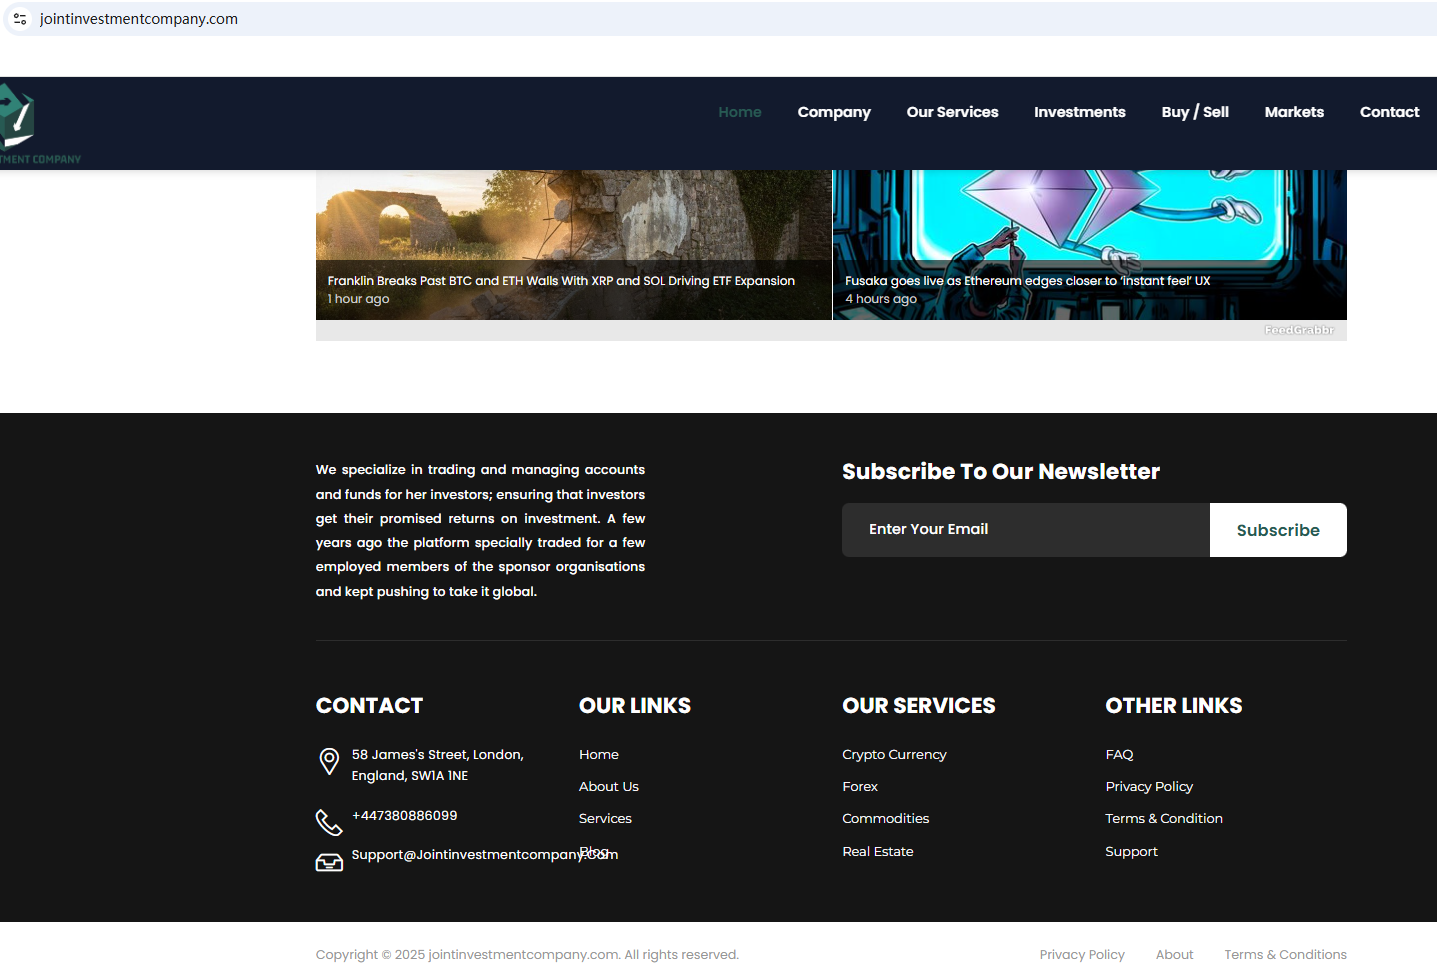This screenshot has width=1437, height=980.
Task: Open the FAQ link in Other Links
Action: 1119,755
